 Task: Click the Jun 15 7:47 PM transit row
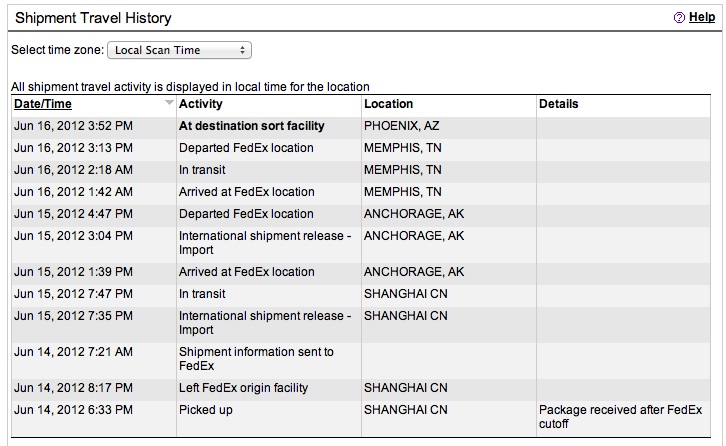click(x=361, y=294)
